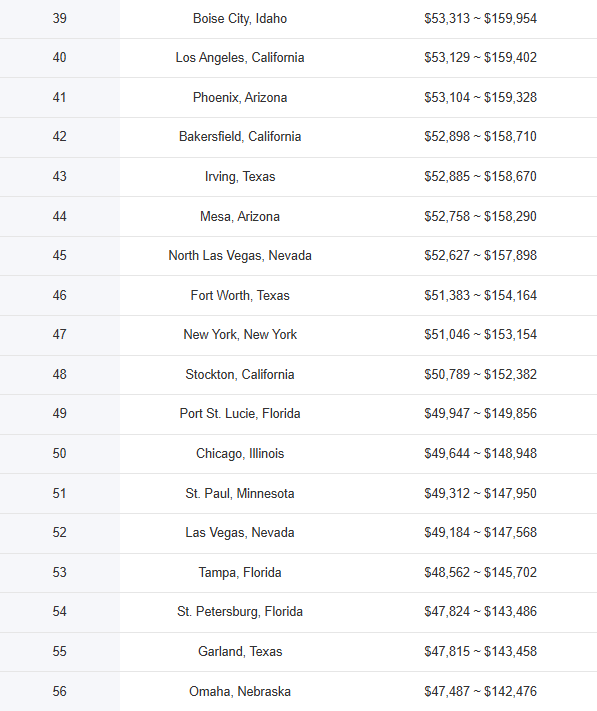Screen dimensions: 597x711
Task: Click salary range $53,129 ~ $159,402
Action: point(481,58)
